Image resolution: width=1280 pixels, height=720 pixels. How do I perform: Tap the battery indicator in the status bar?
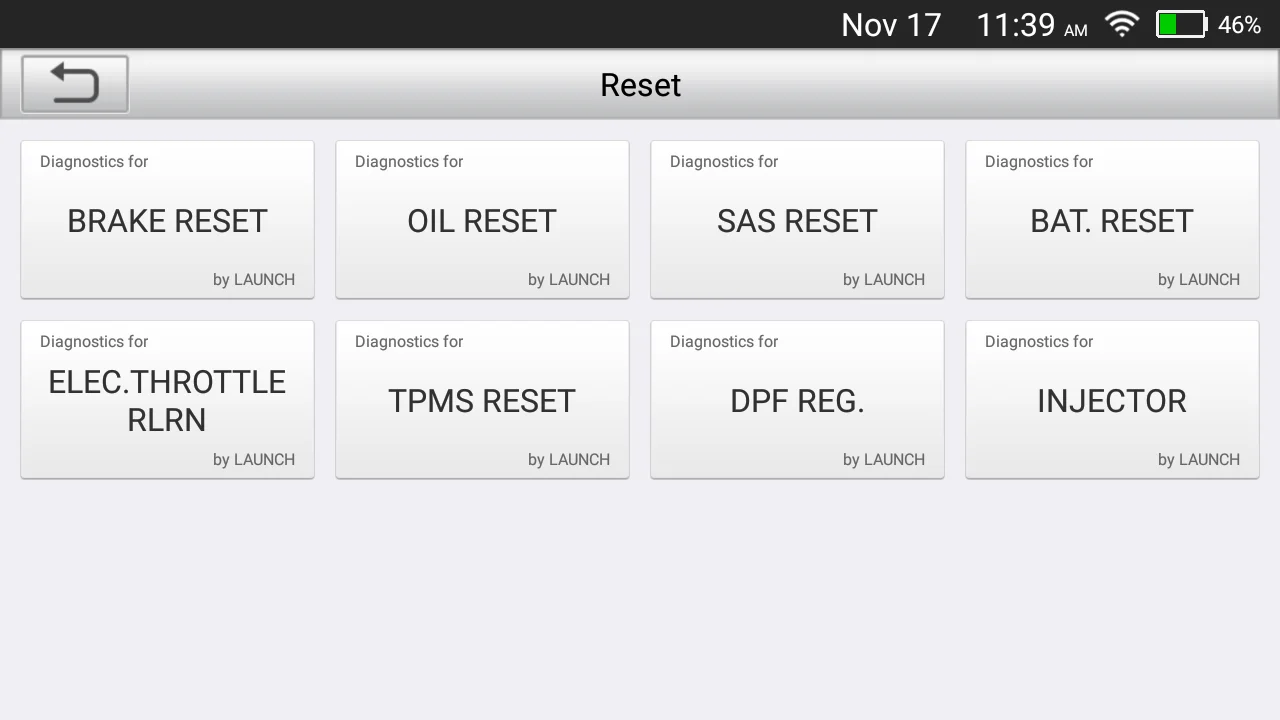[1181, 24]
